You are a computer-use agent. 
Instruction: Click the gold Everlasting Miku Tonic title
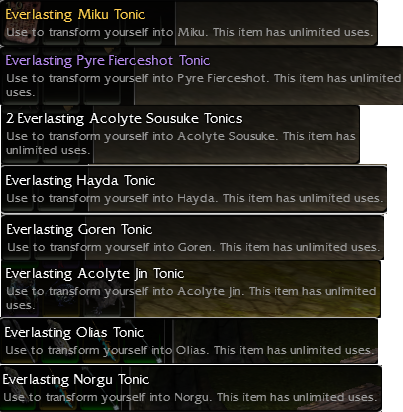75,15
